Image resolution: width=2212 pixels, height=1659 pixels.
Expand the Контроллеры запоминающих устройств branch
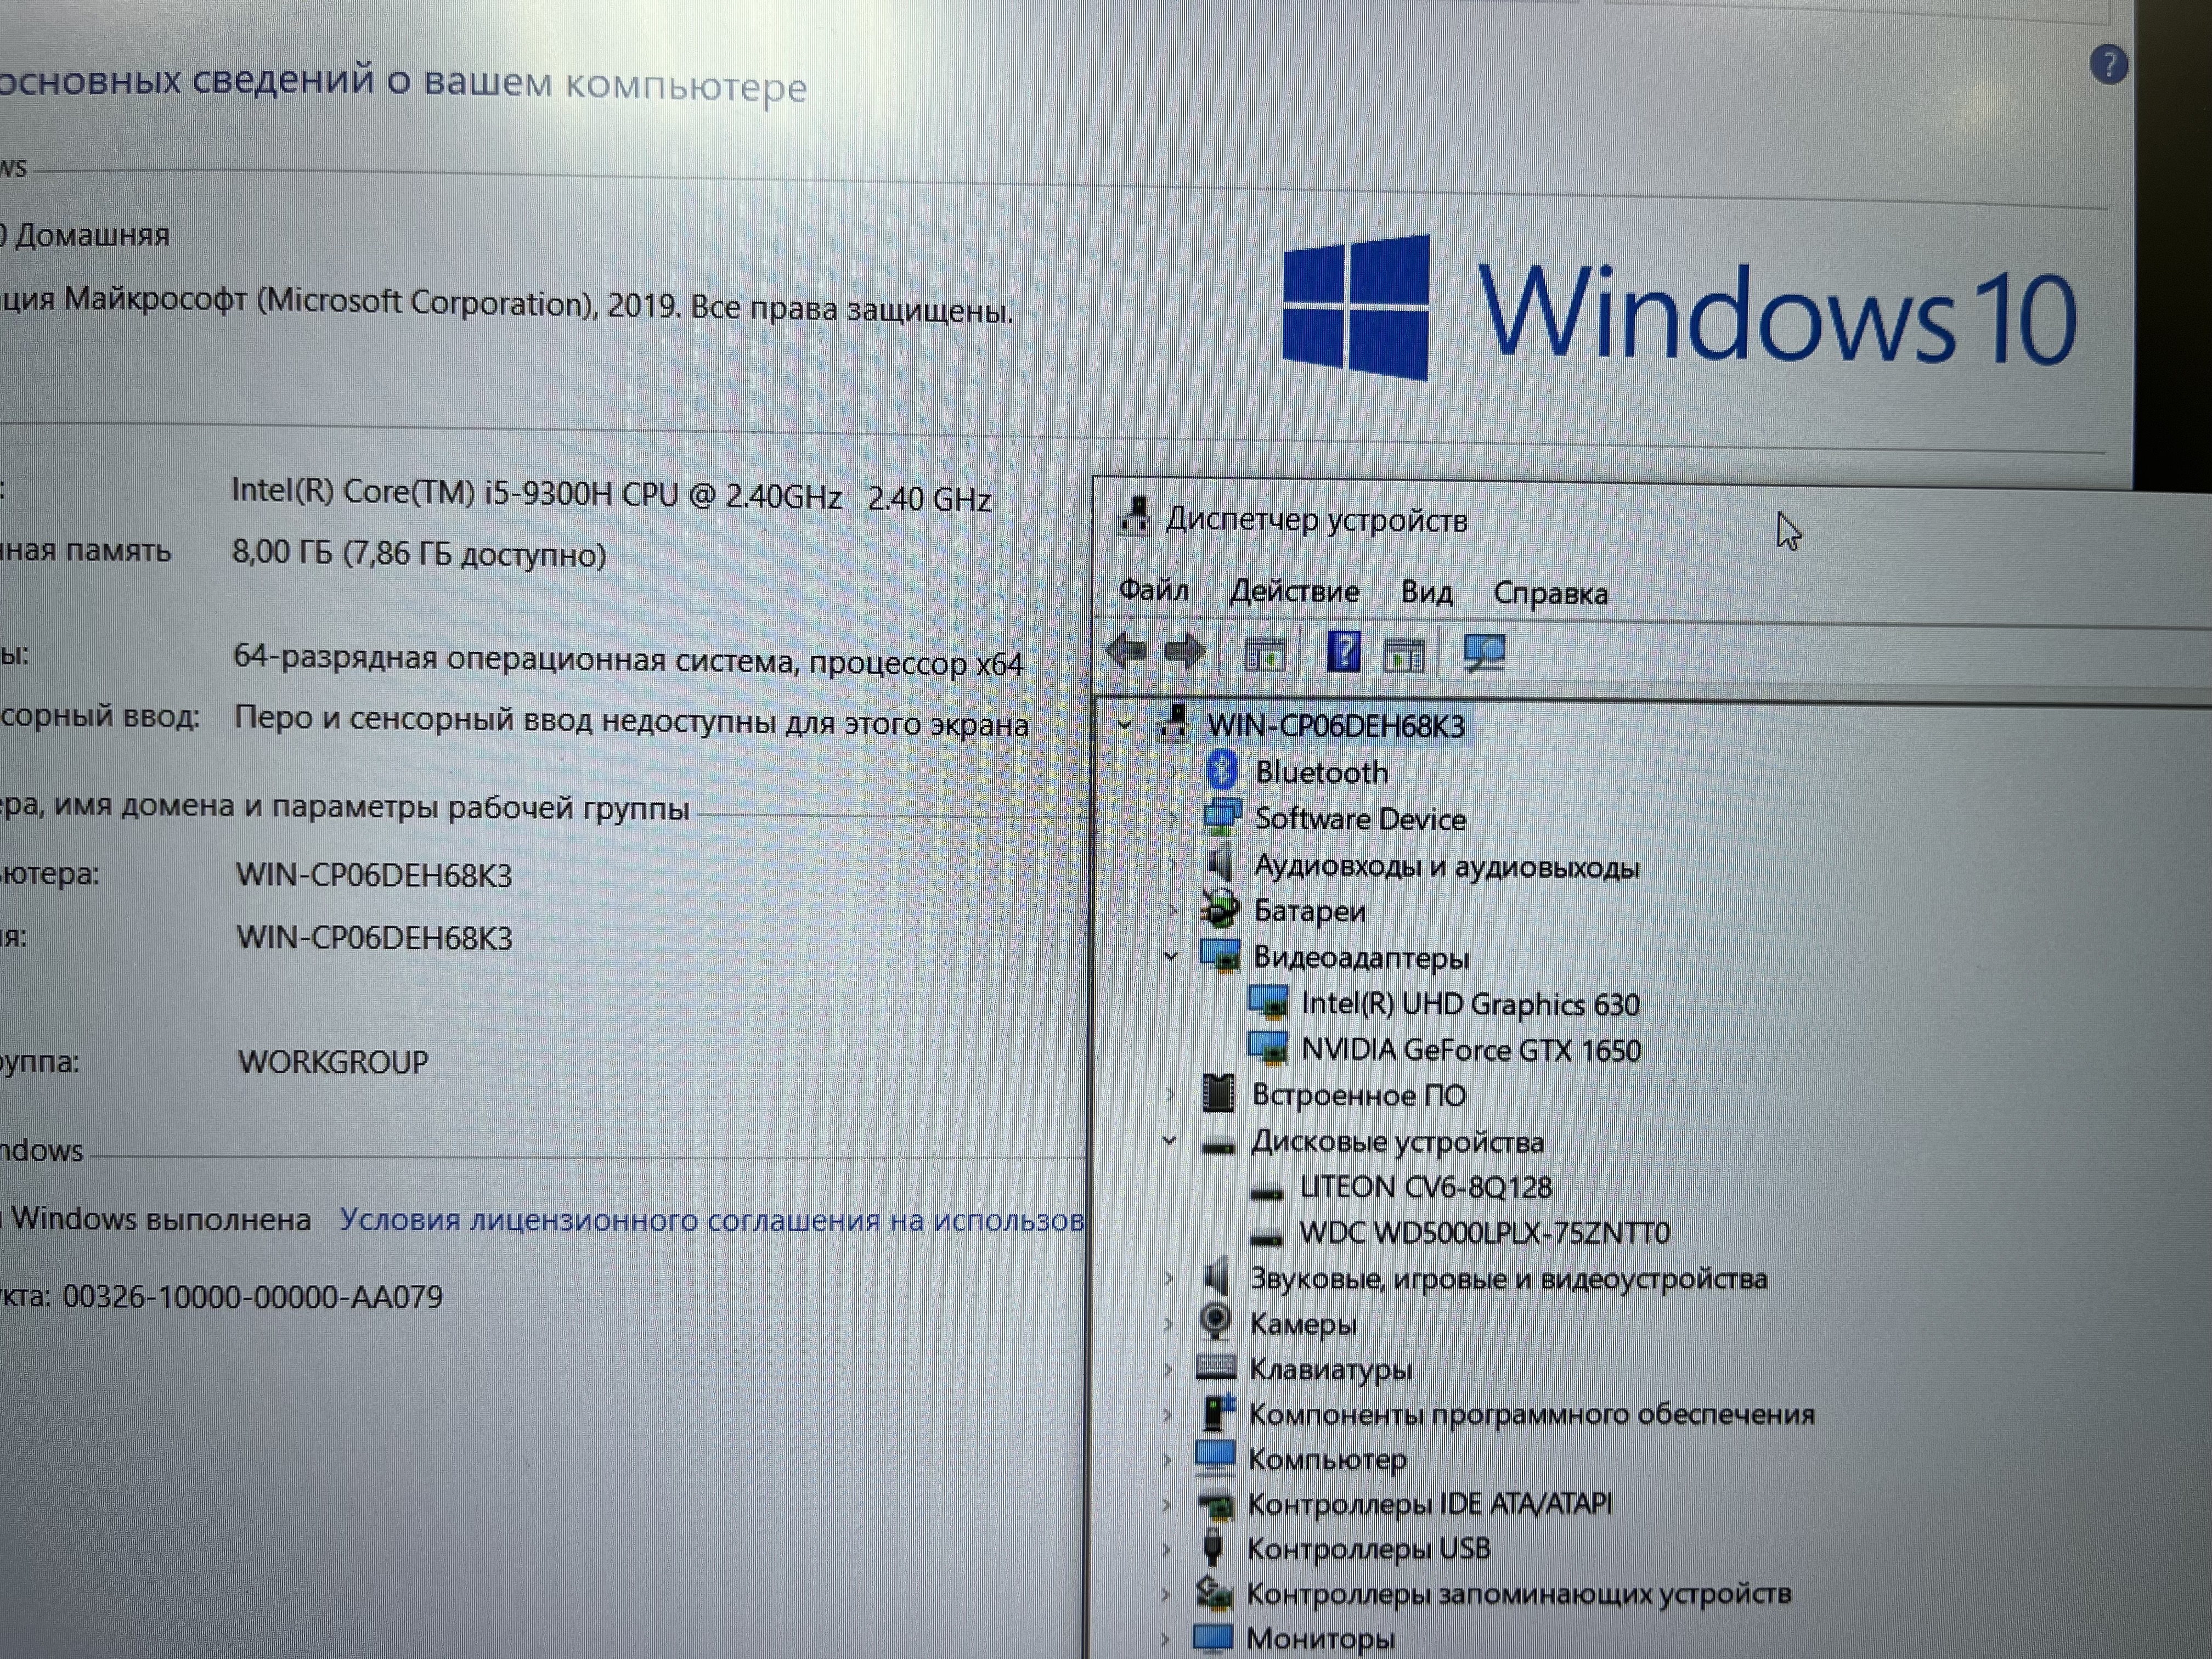pyautogui.click(x=1165, y=1594)
